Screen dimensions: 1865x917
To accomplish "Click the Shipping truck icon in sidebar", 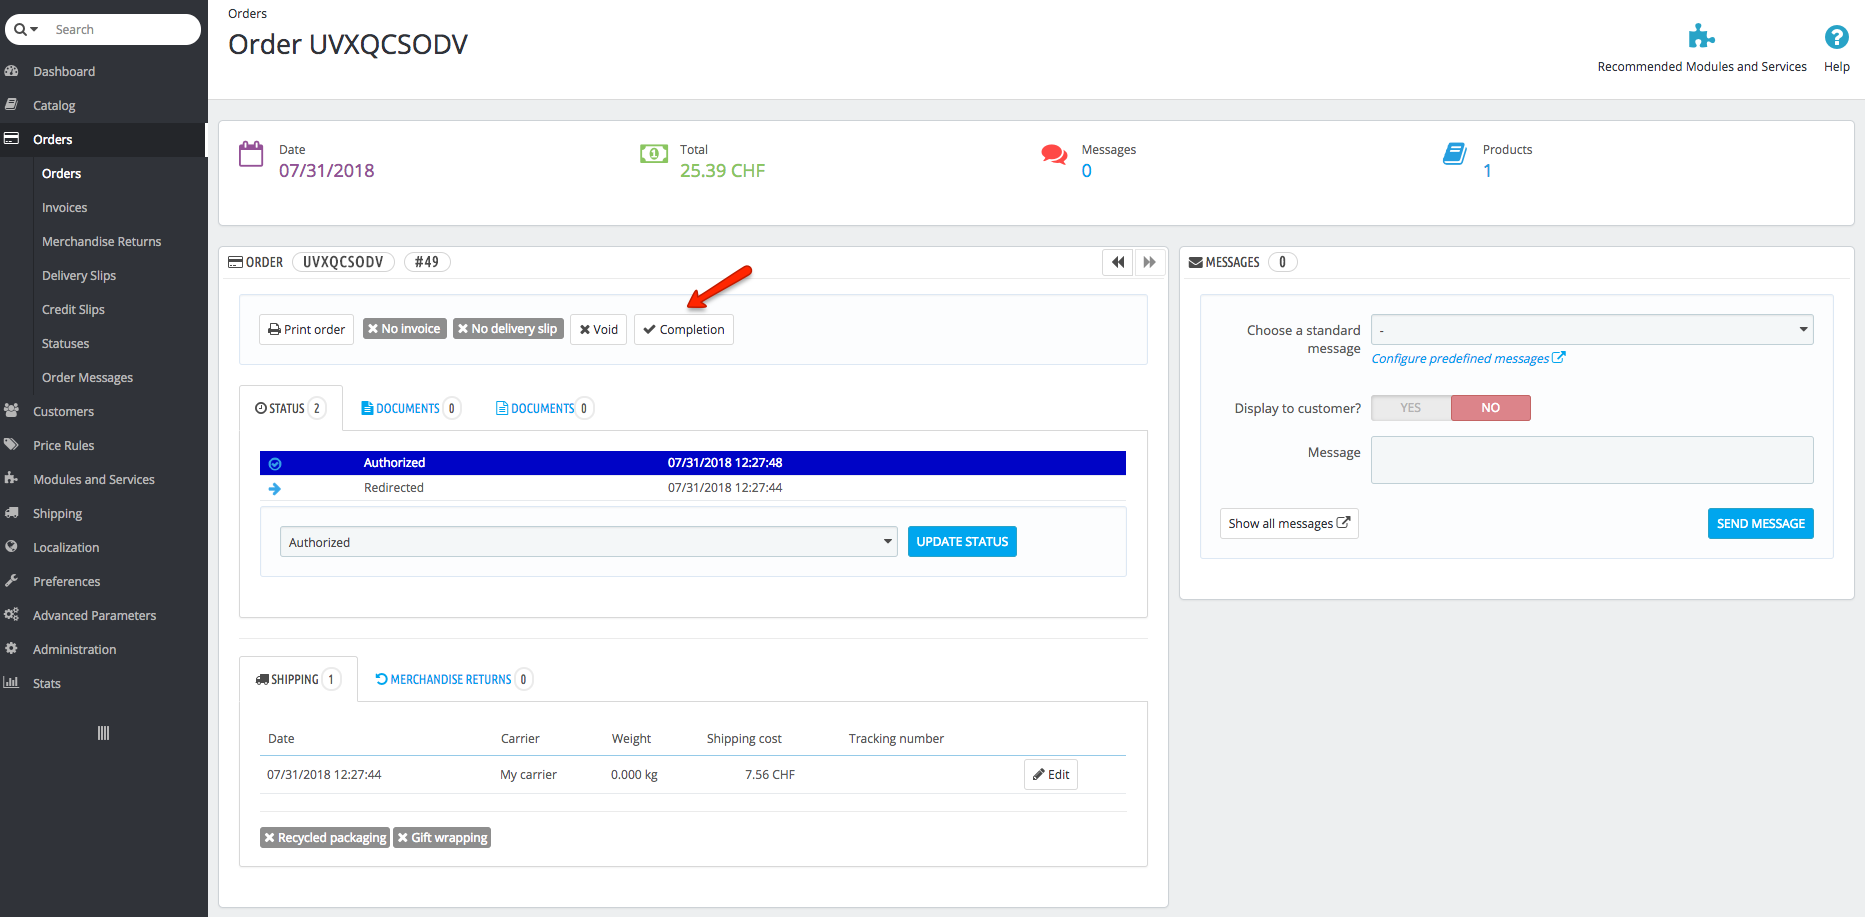I will click(12, 513).
